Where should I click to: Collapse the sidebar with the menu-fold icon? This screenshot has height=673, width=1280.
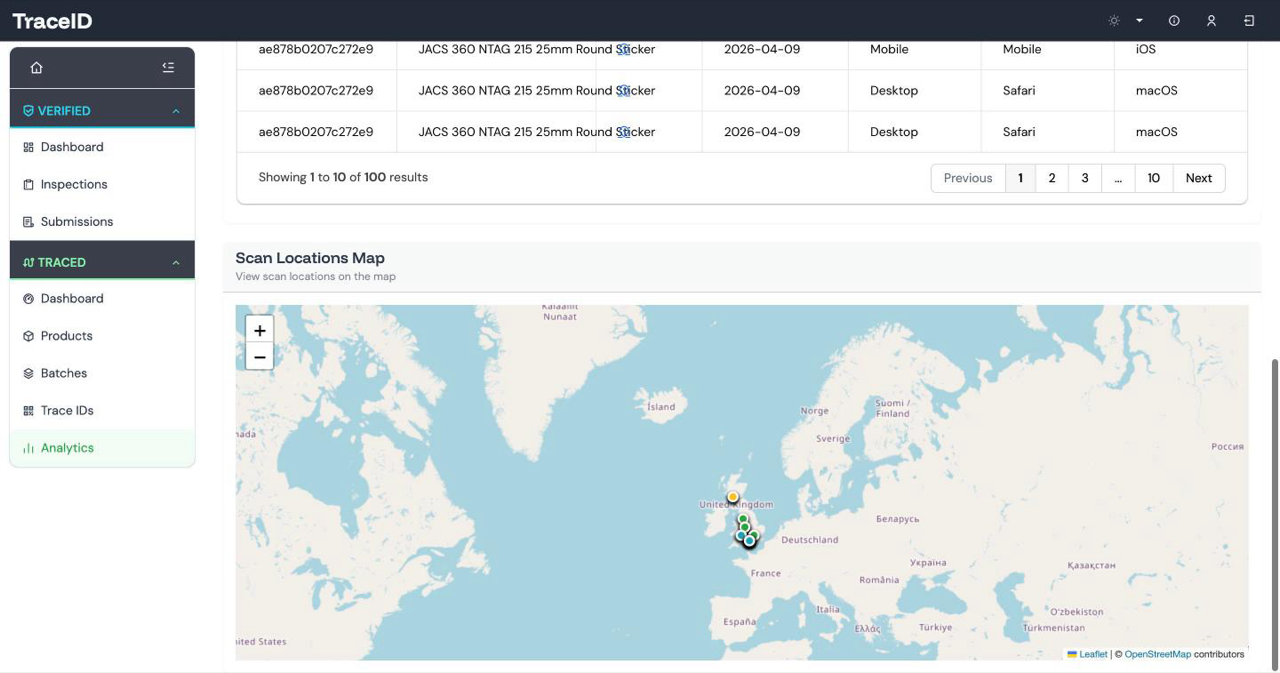pos(168,68)
